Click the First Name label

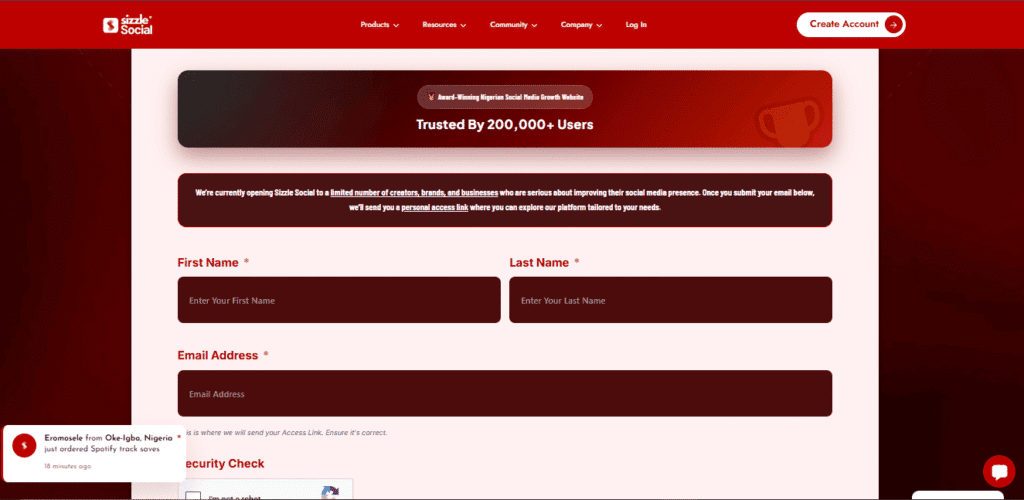click(x=208, y=262)
